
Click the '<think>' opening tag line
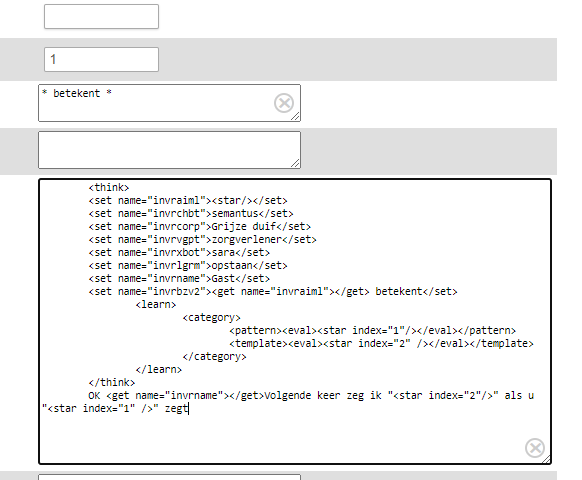coord(109,187)
